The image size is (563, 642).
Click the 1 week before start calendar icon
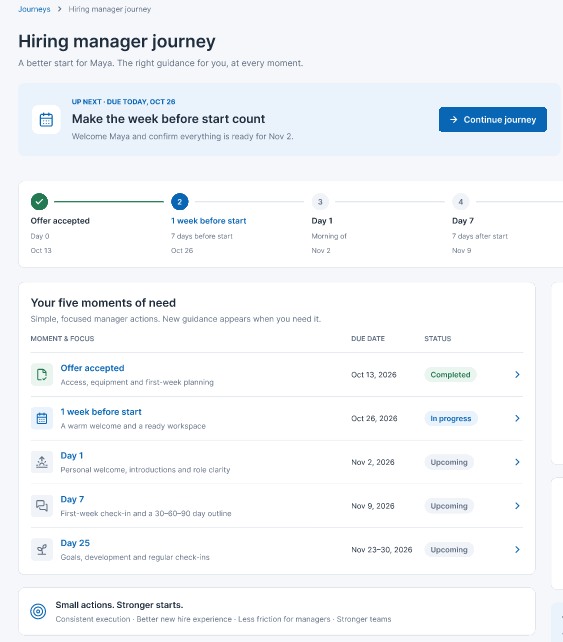42,418
